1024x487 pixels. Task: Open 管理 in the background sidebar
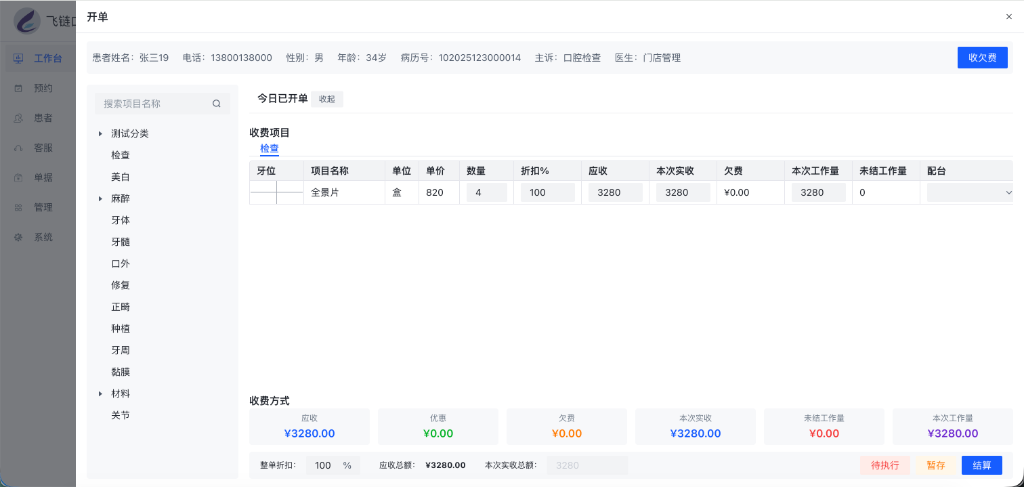tap(43, 208)
